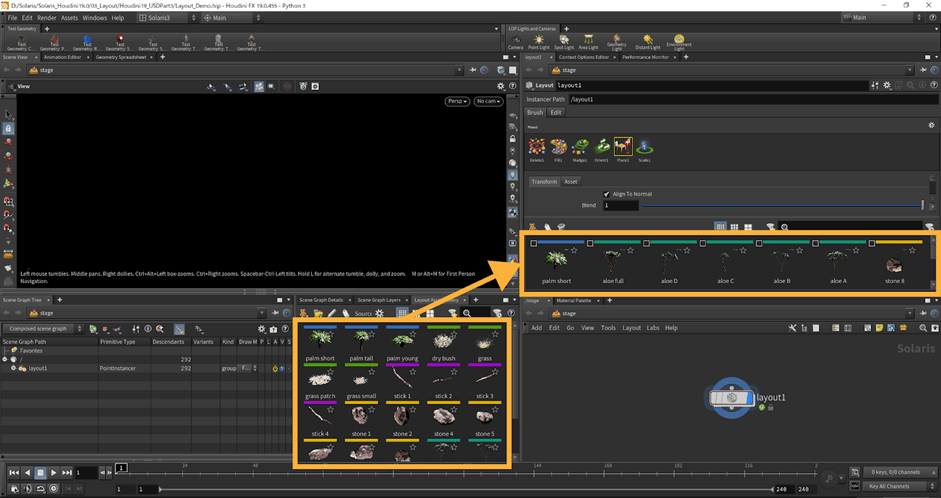Switch to Context Options Editor tab
The image size is (941, 498).
point(583,57)
